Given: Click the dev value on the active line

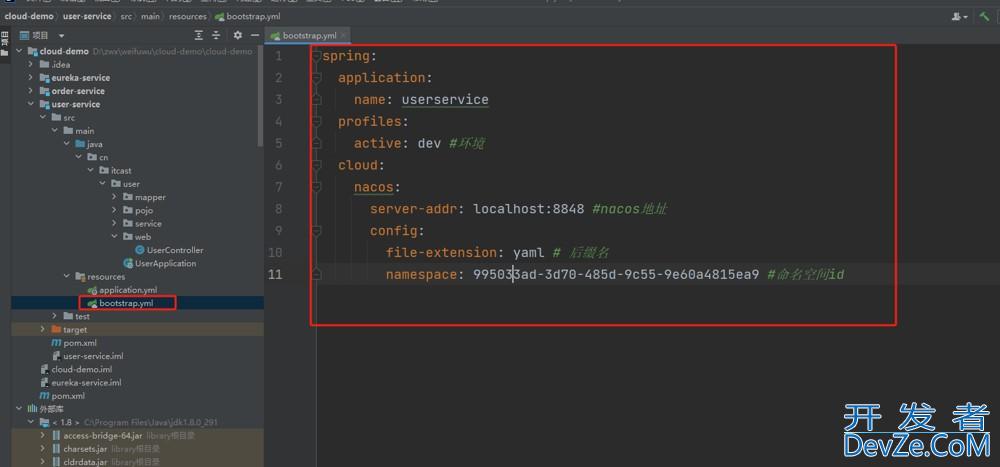Looking at the screenshot, I should pyautogui.click(x=429, y=144).
